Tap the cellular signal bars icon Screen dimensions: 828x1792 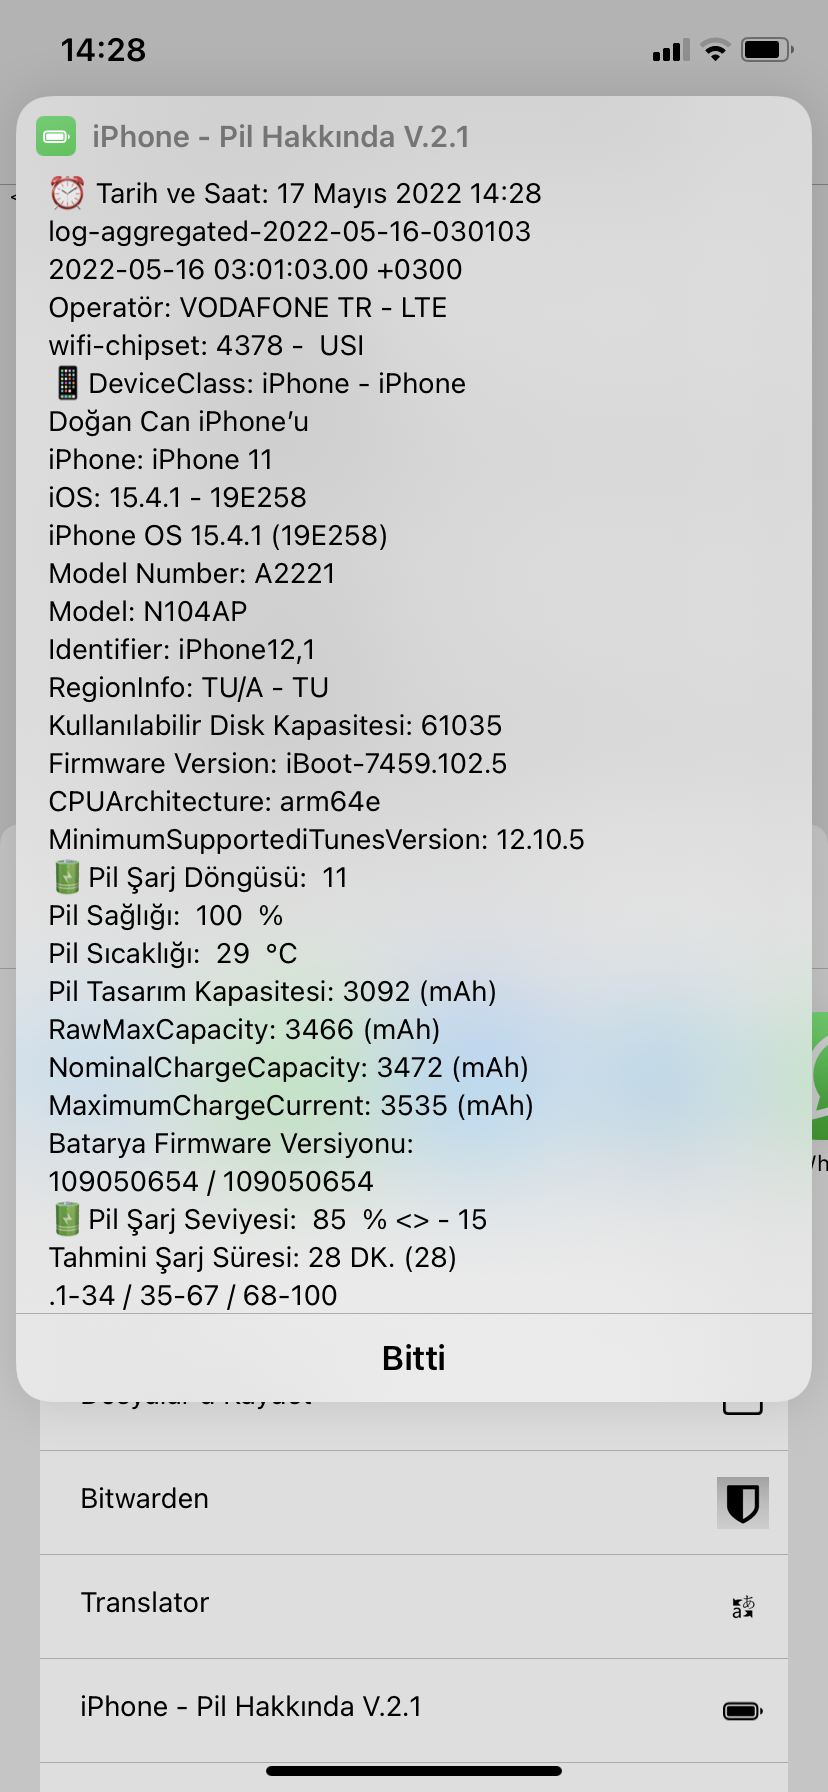tap(671, 50)
